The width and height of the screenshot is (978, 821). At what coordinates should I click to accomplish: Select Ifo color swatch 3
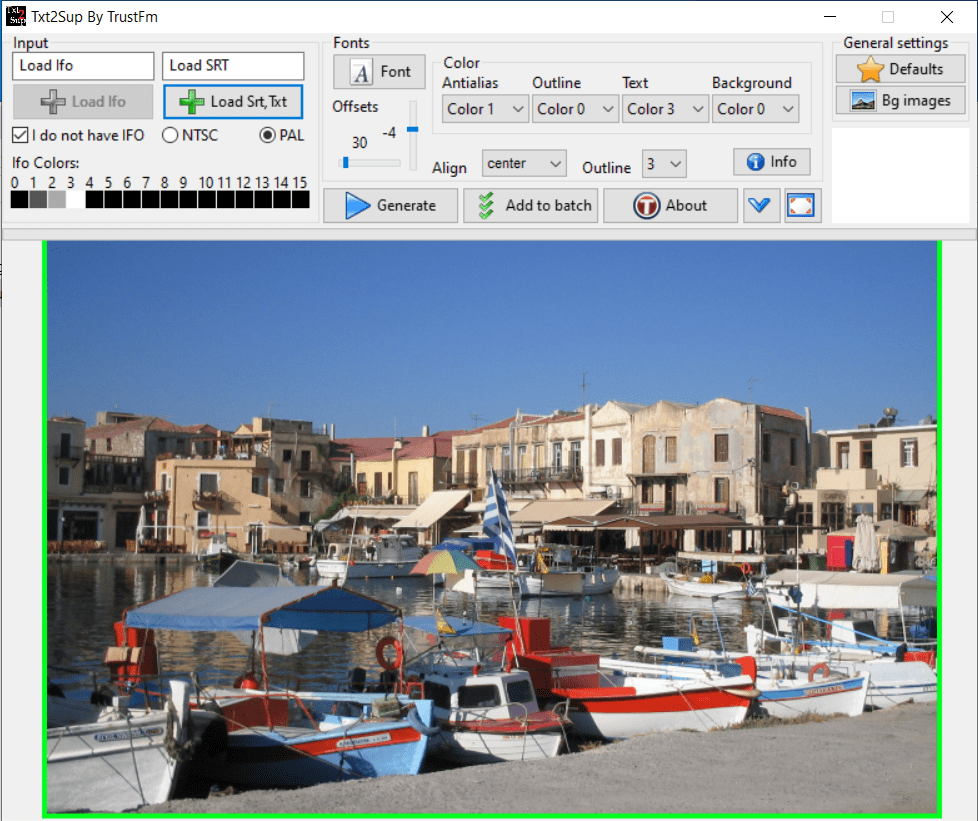click(x=75, y=200)
